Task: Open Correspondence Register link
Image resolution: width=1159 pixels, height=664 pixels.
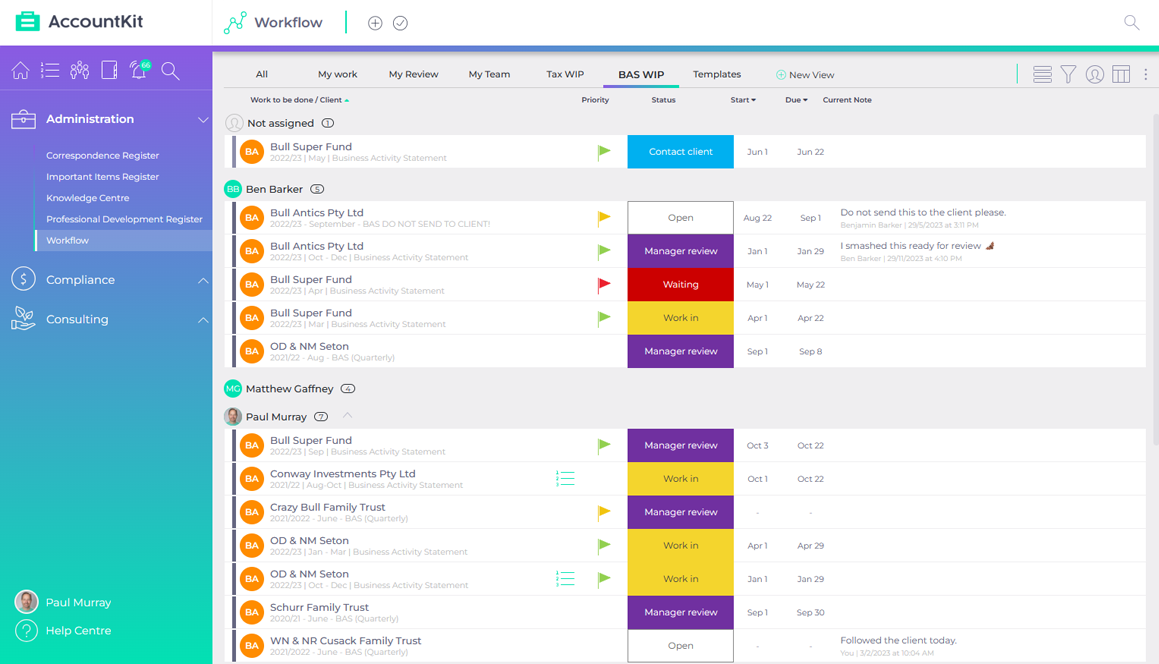Action: (x=102, y=155)
